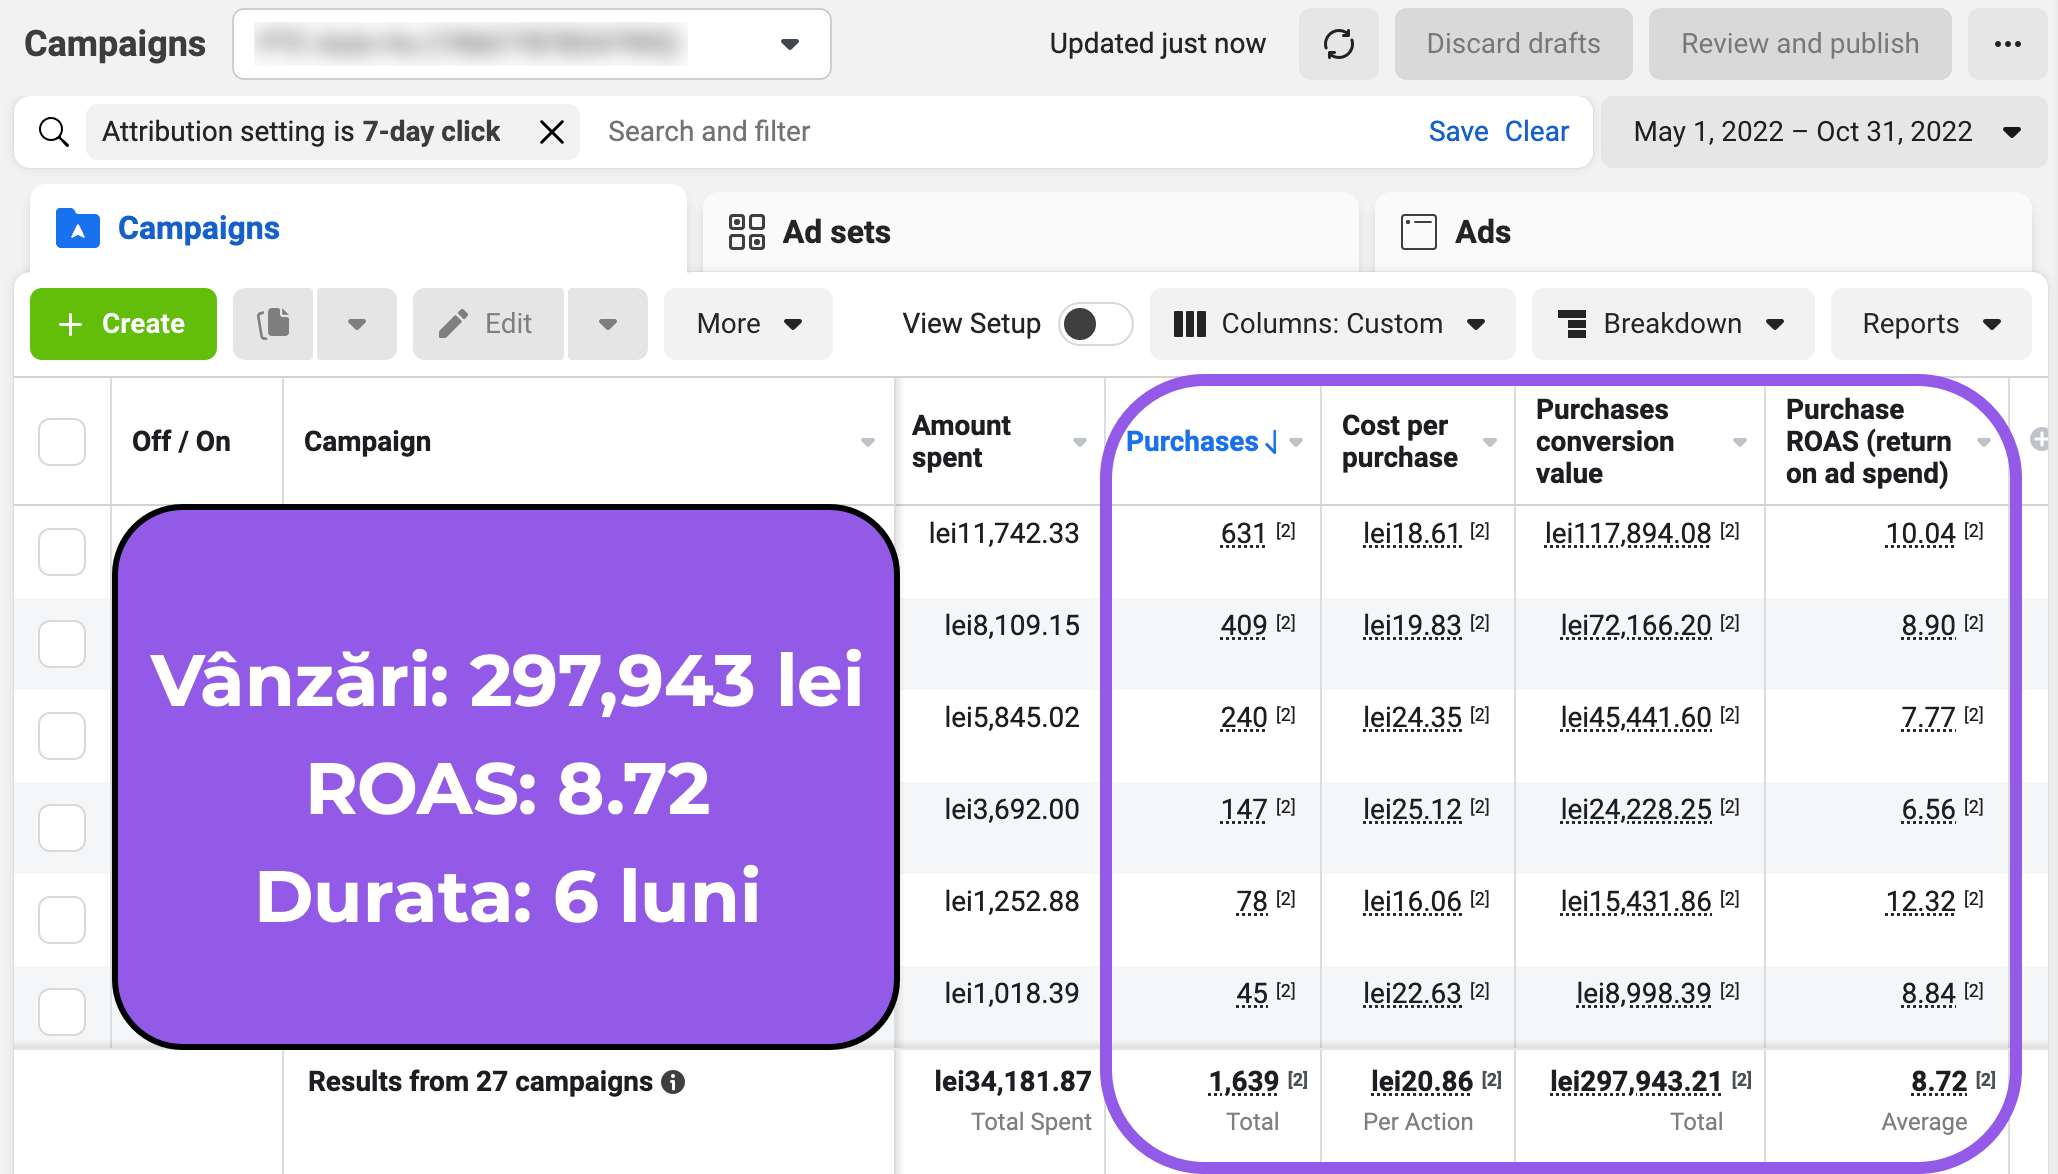Click the Save filter link
The image size is (2058, 1174).
[x=1458, y=132]
